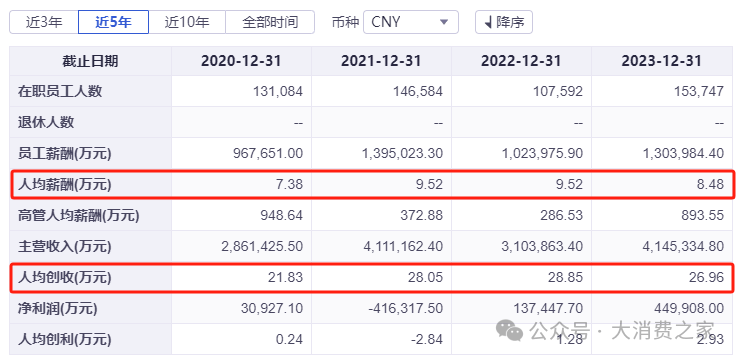Click the sort arrow icon in 降序
The width and height of the screenshot is (739, 361).
[488, 22]
